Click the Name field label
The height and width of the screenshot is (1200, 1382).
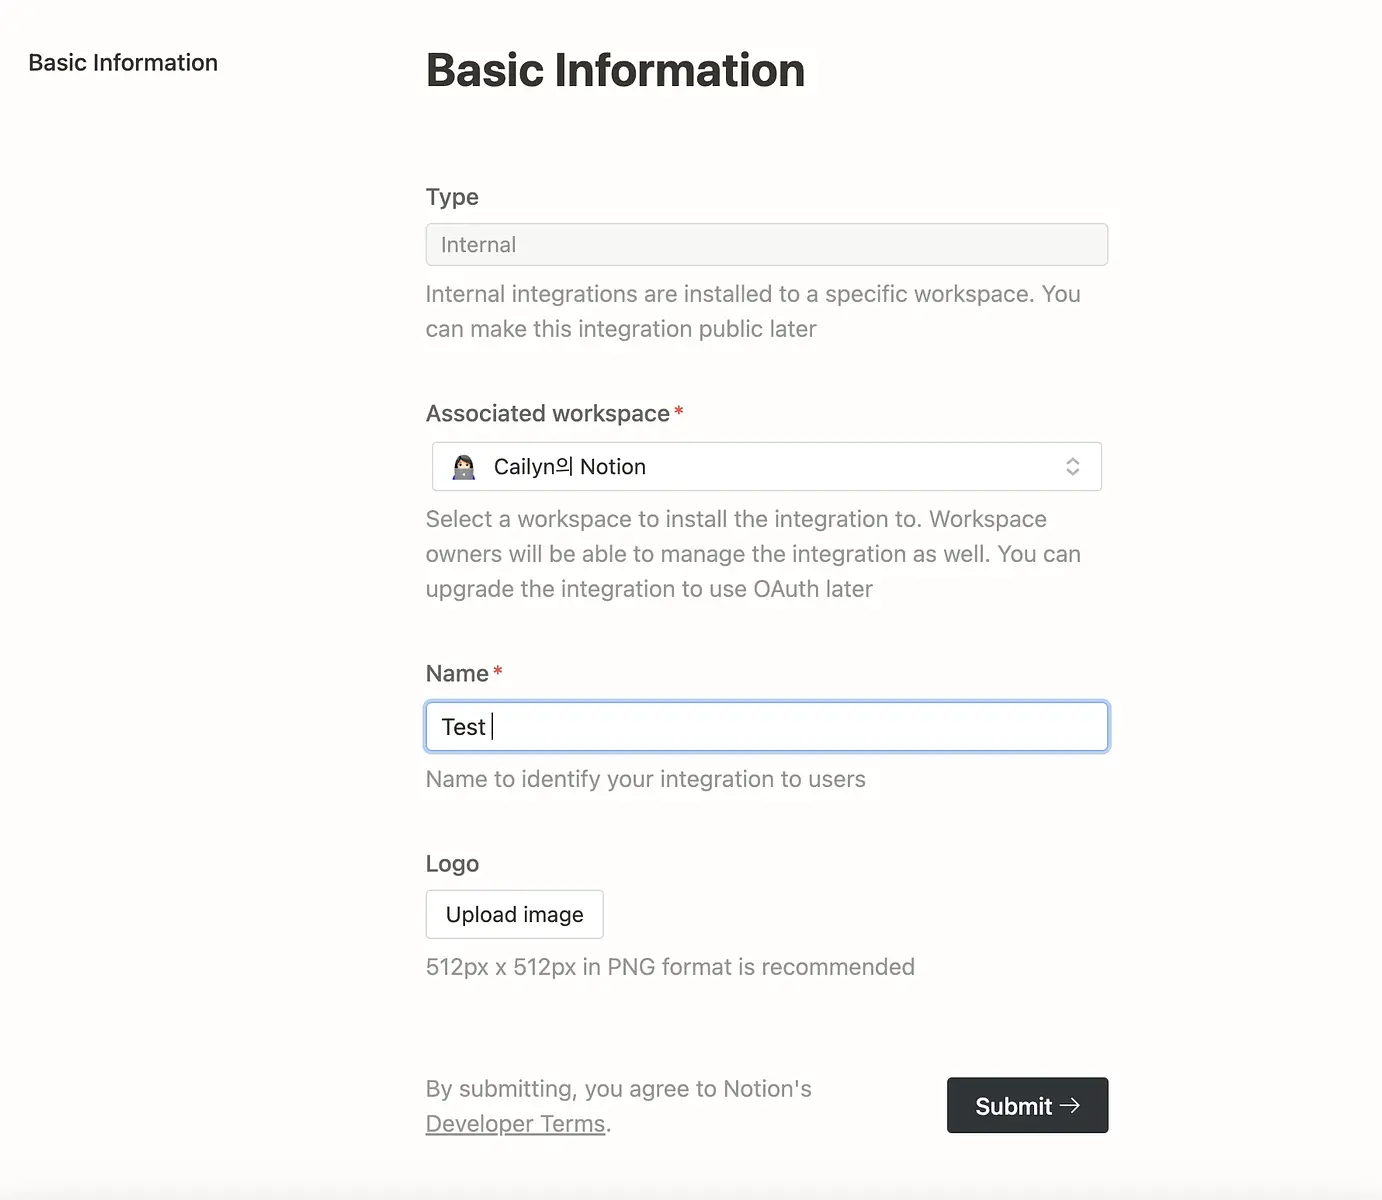457,674
